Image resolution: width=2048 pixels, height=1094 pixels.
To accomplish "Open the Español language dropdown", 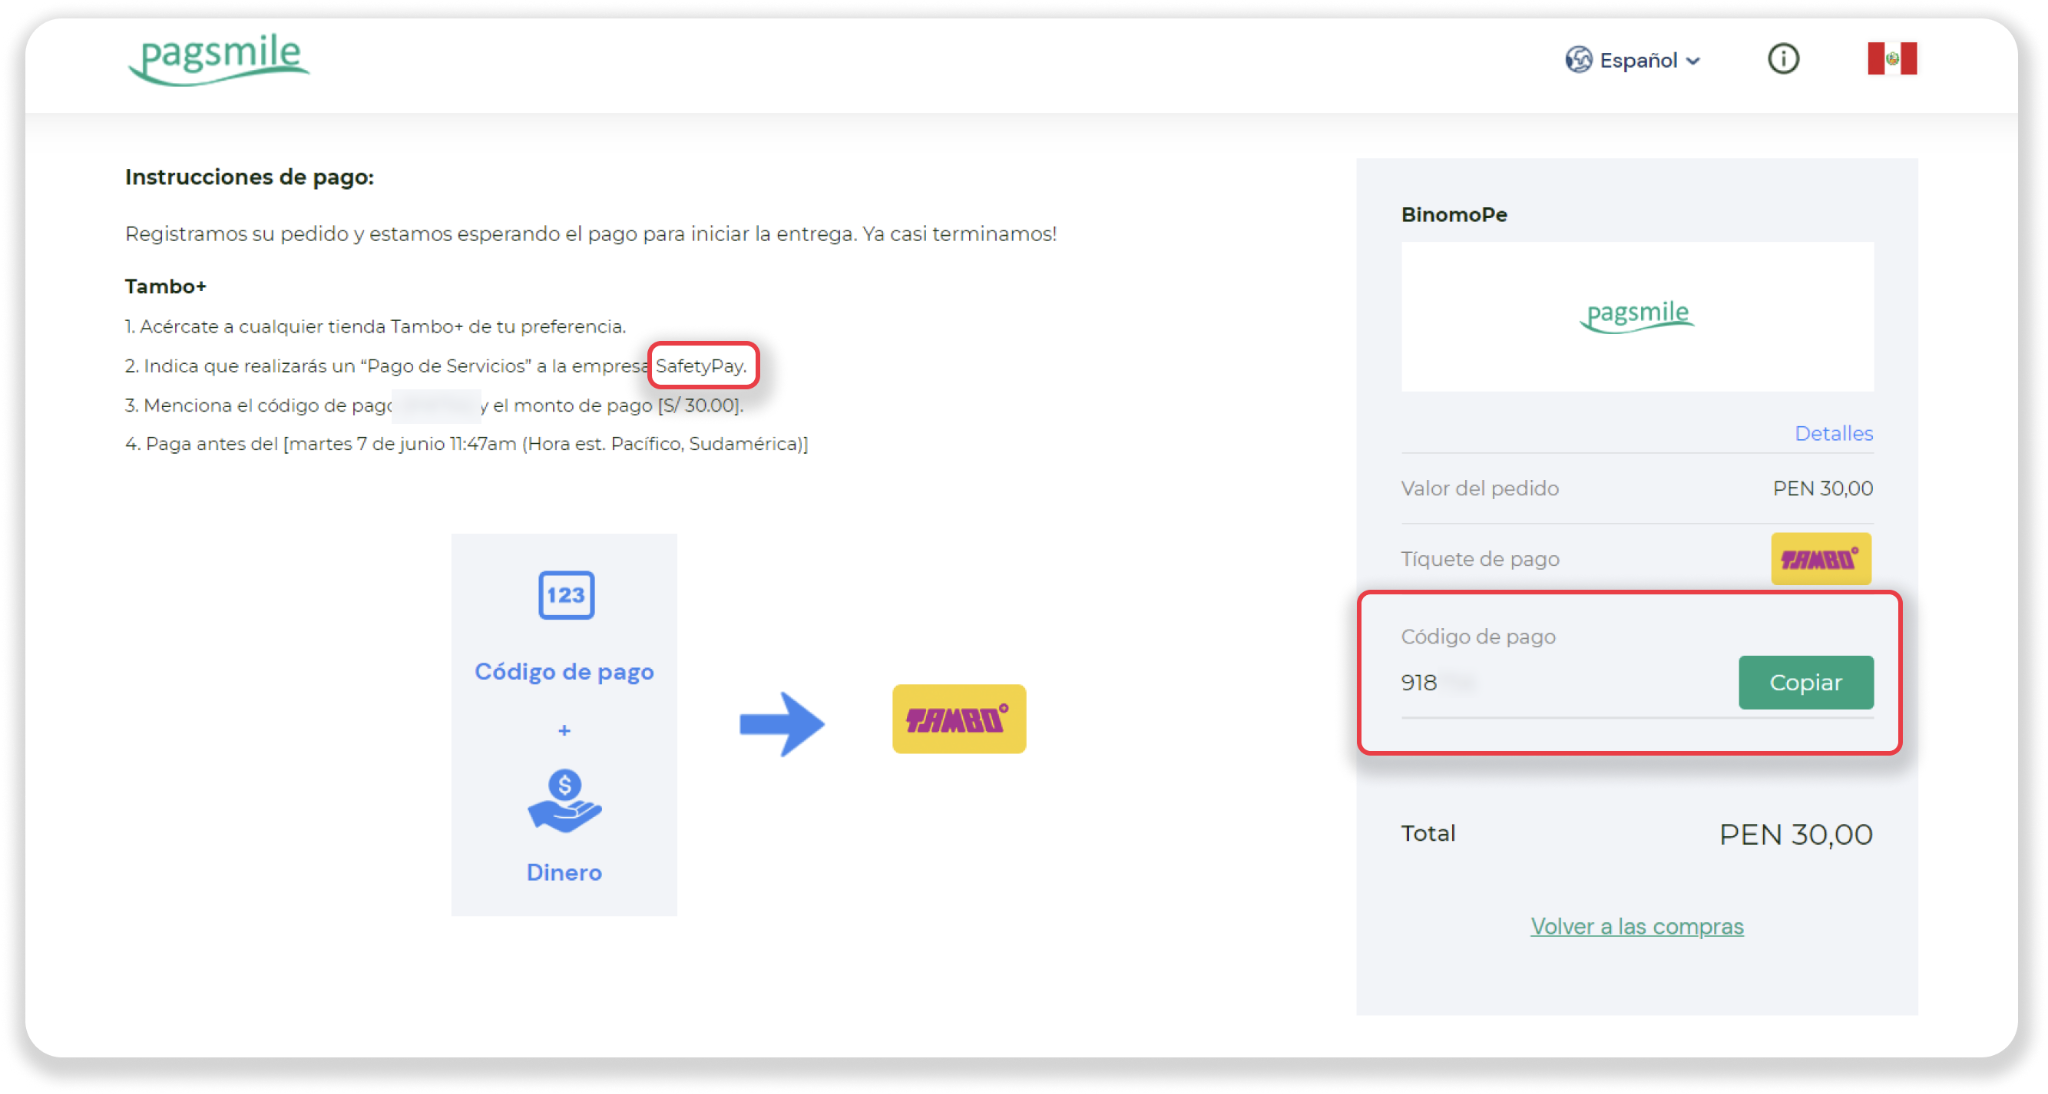I will [1638, 60].
